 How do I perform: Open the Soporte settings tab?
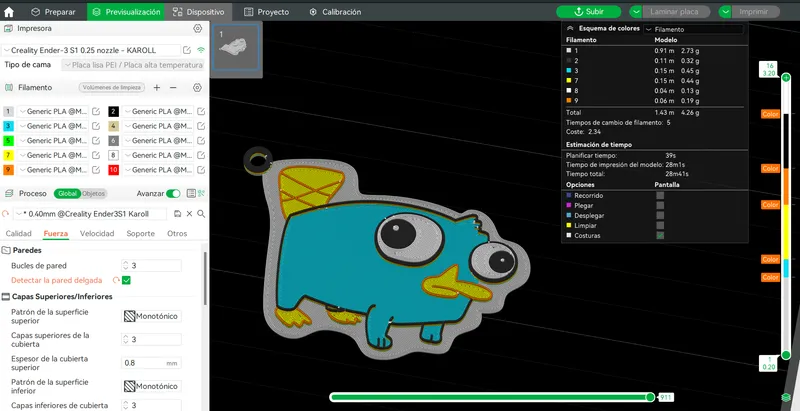pos(140,234)
